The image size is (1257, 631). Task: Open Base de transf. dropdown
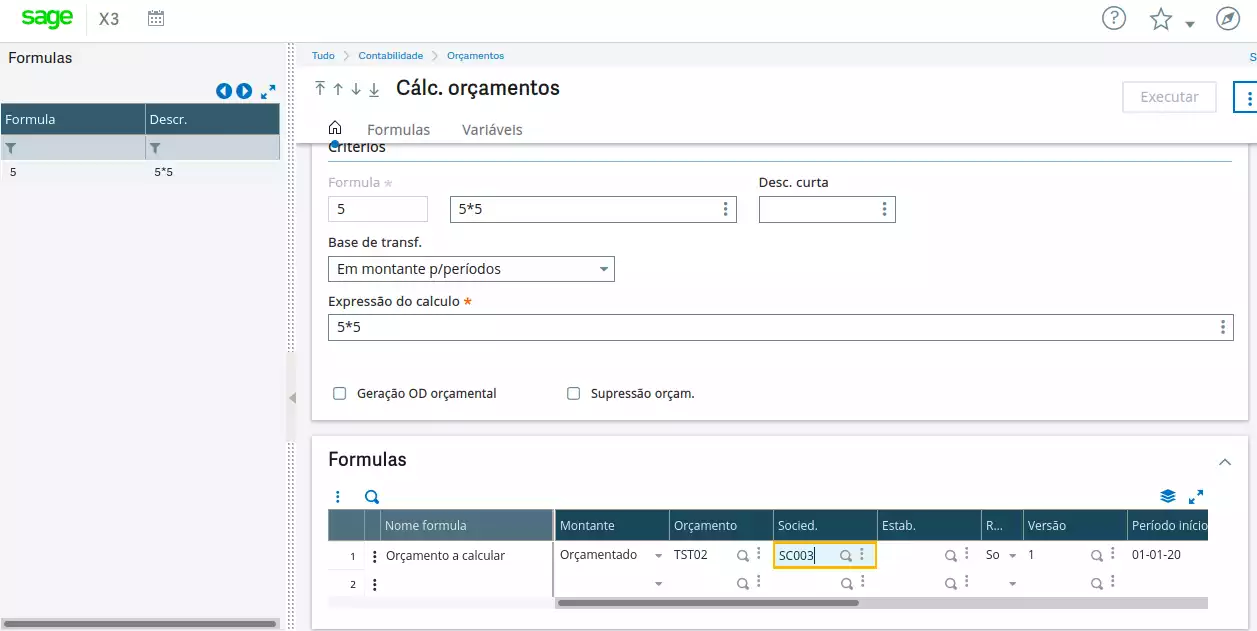coord(603,269)
